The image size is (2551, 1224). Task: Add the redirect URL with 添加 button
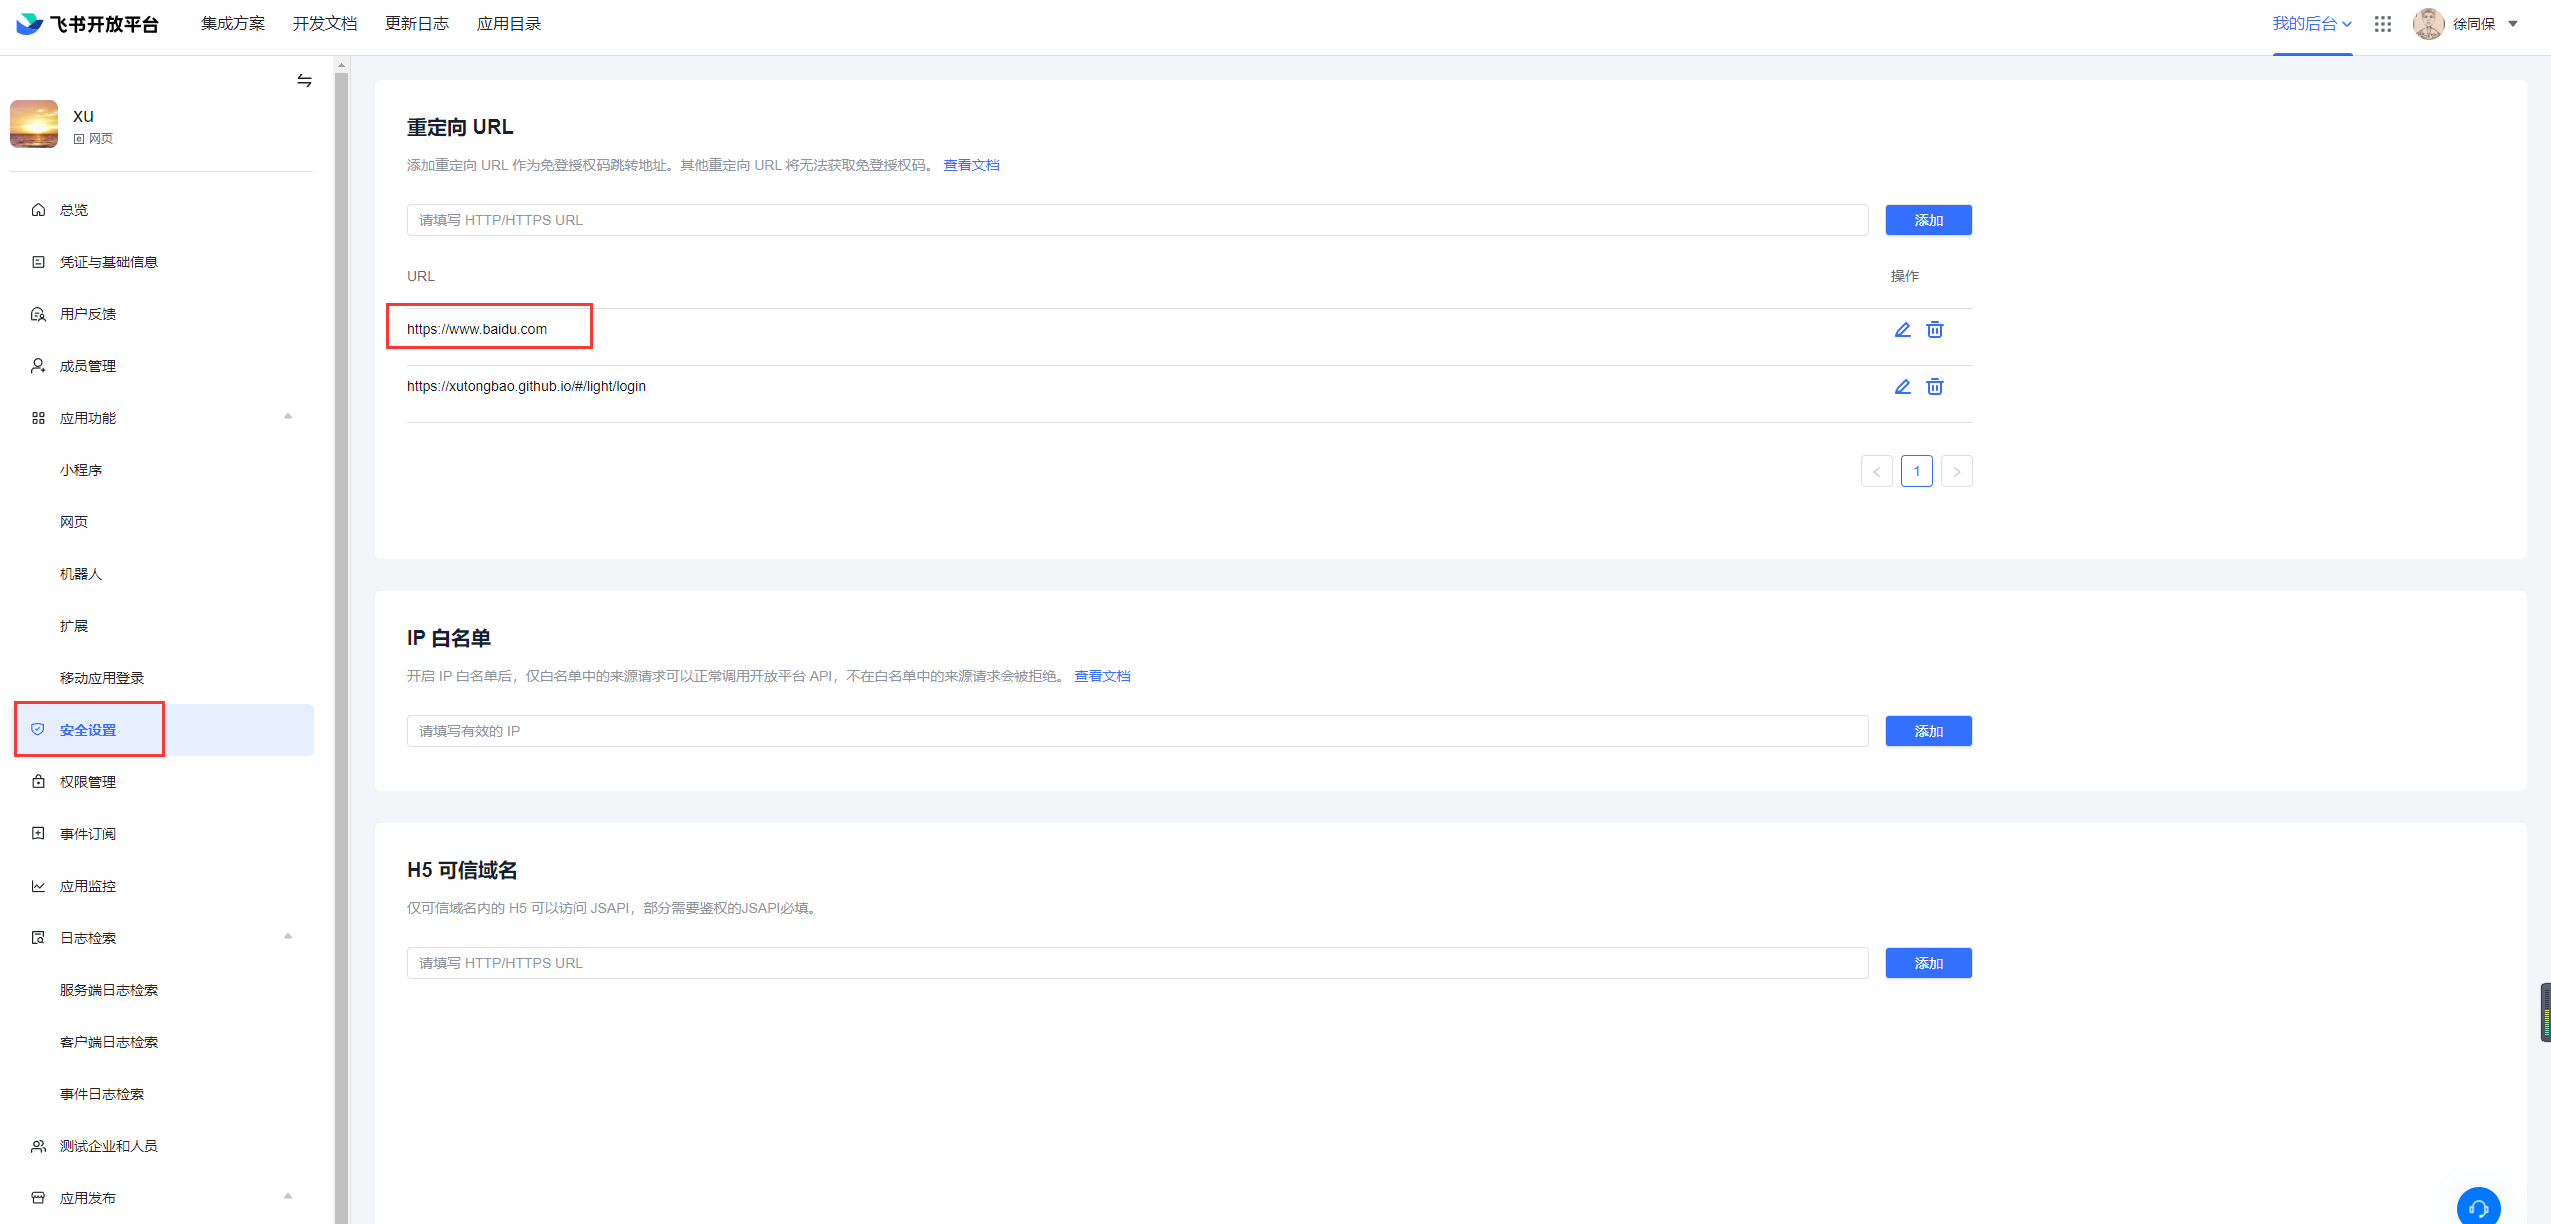1927,220
